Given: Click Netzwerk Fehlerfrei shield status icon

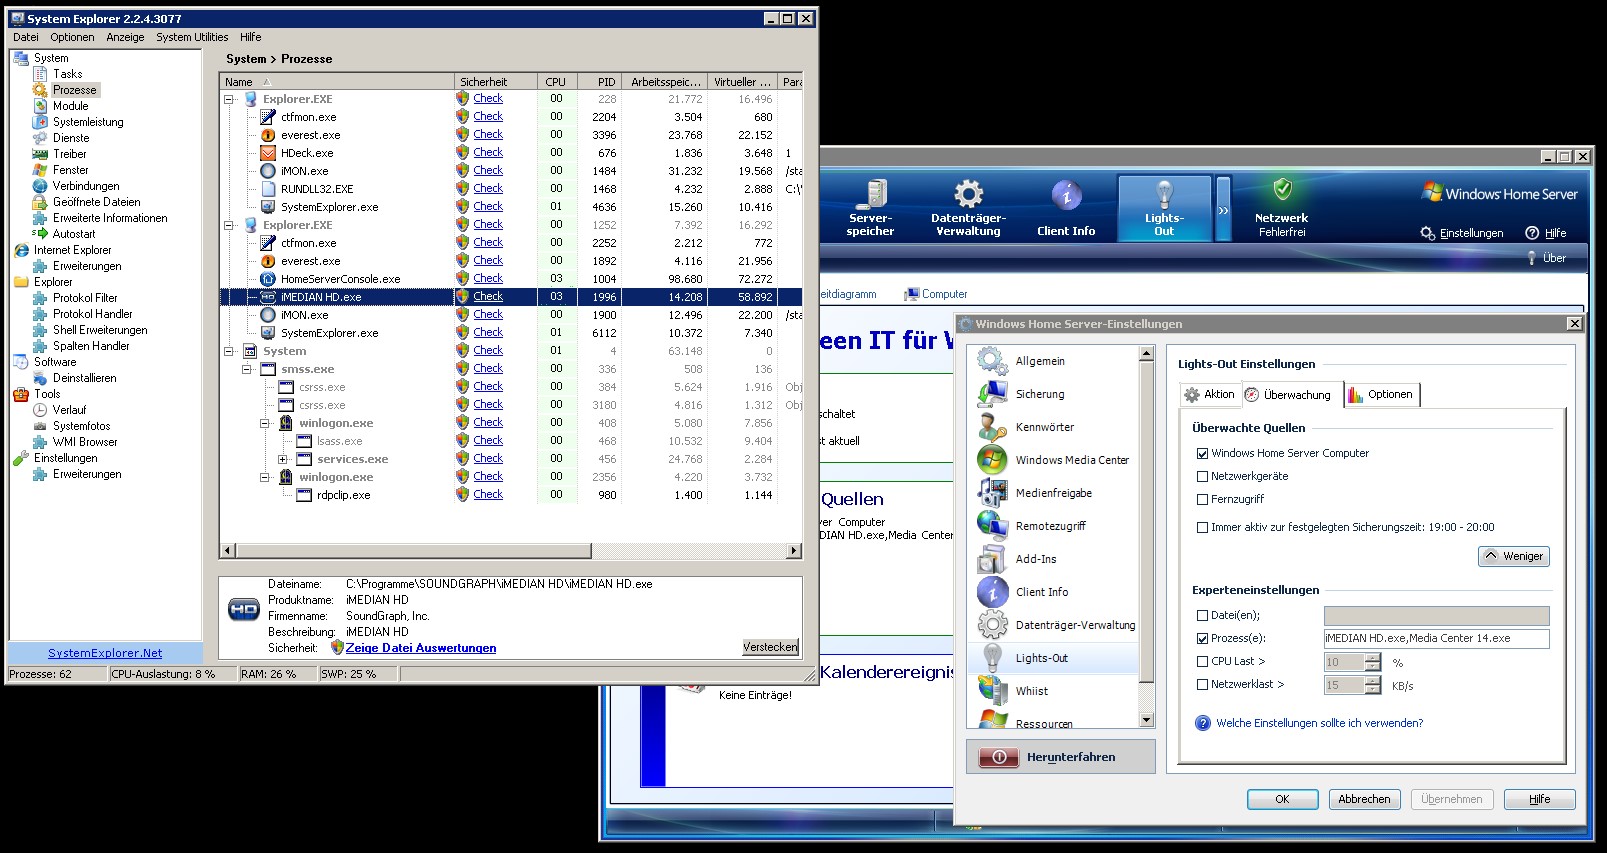Looking at the screenshot, I should point(1282,189).
